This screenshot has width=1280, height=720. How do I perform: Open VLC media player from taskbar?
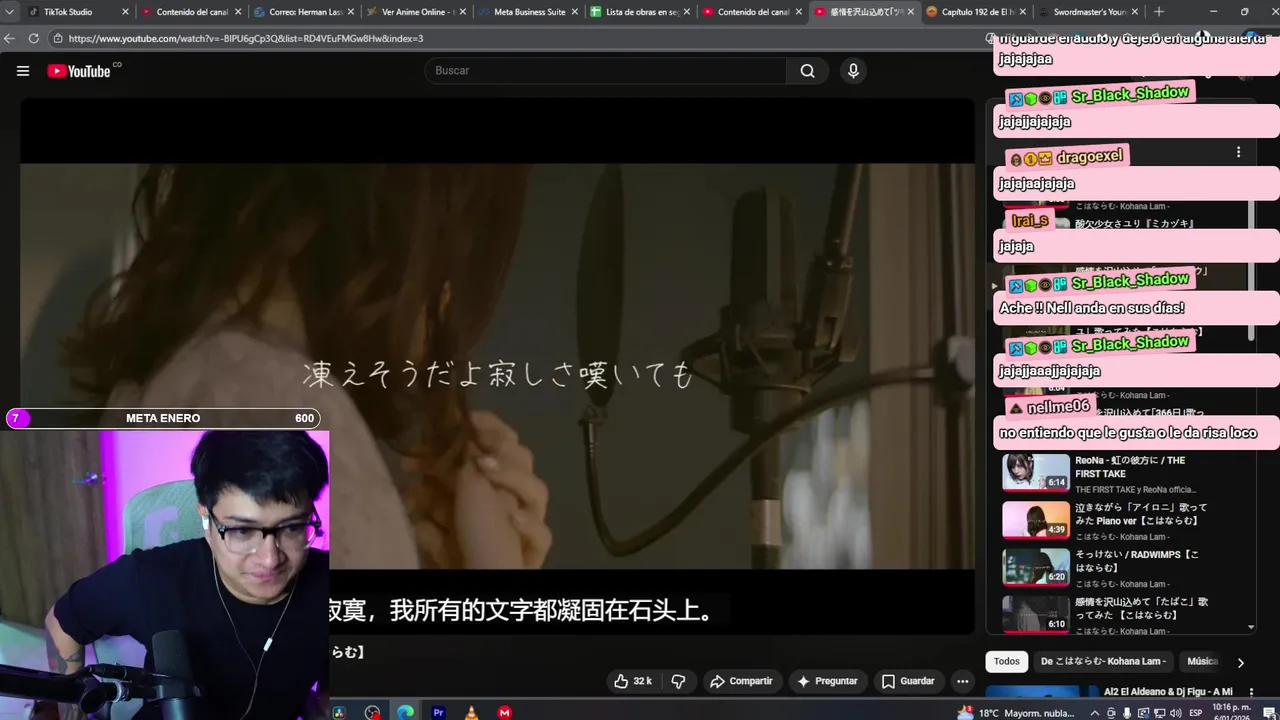pos(471,713)
